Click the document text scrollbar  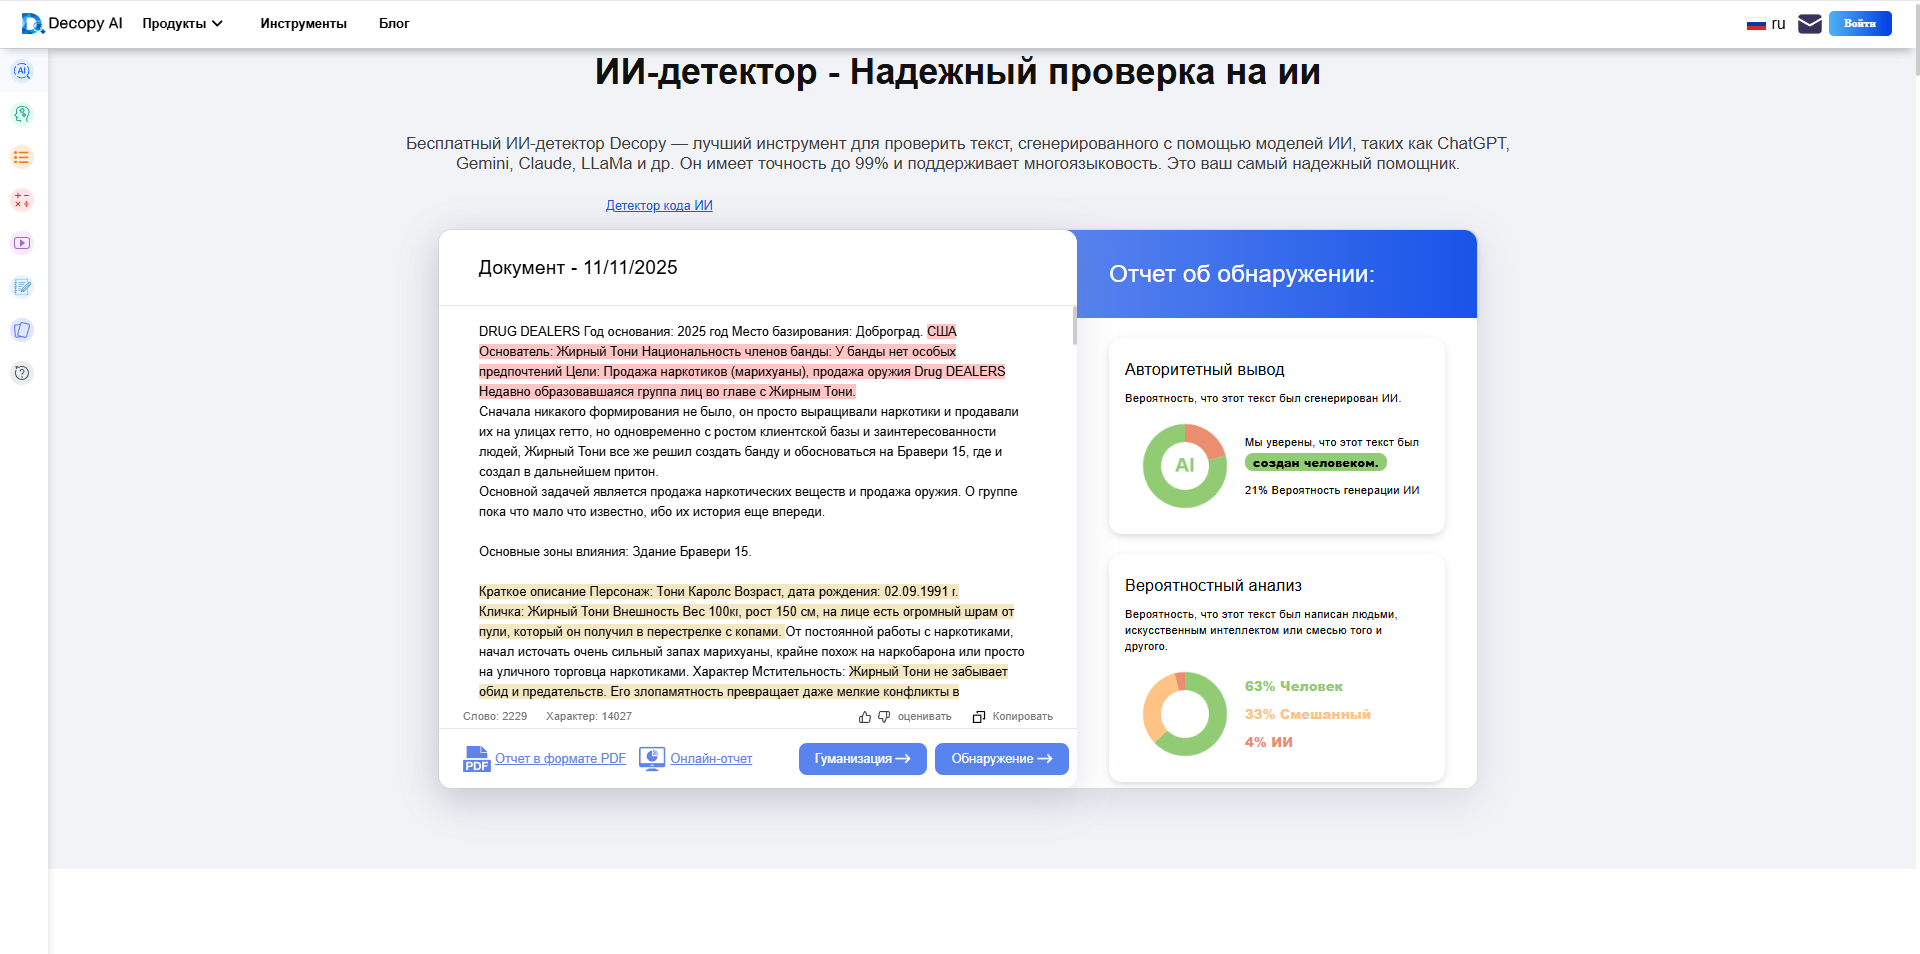(1074, 326)
